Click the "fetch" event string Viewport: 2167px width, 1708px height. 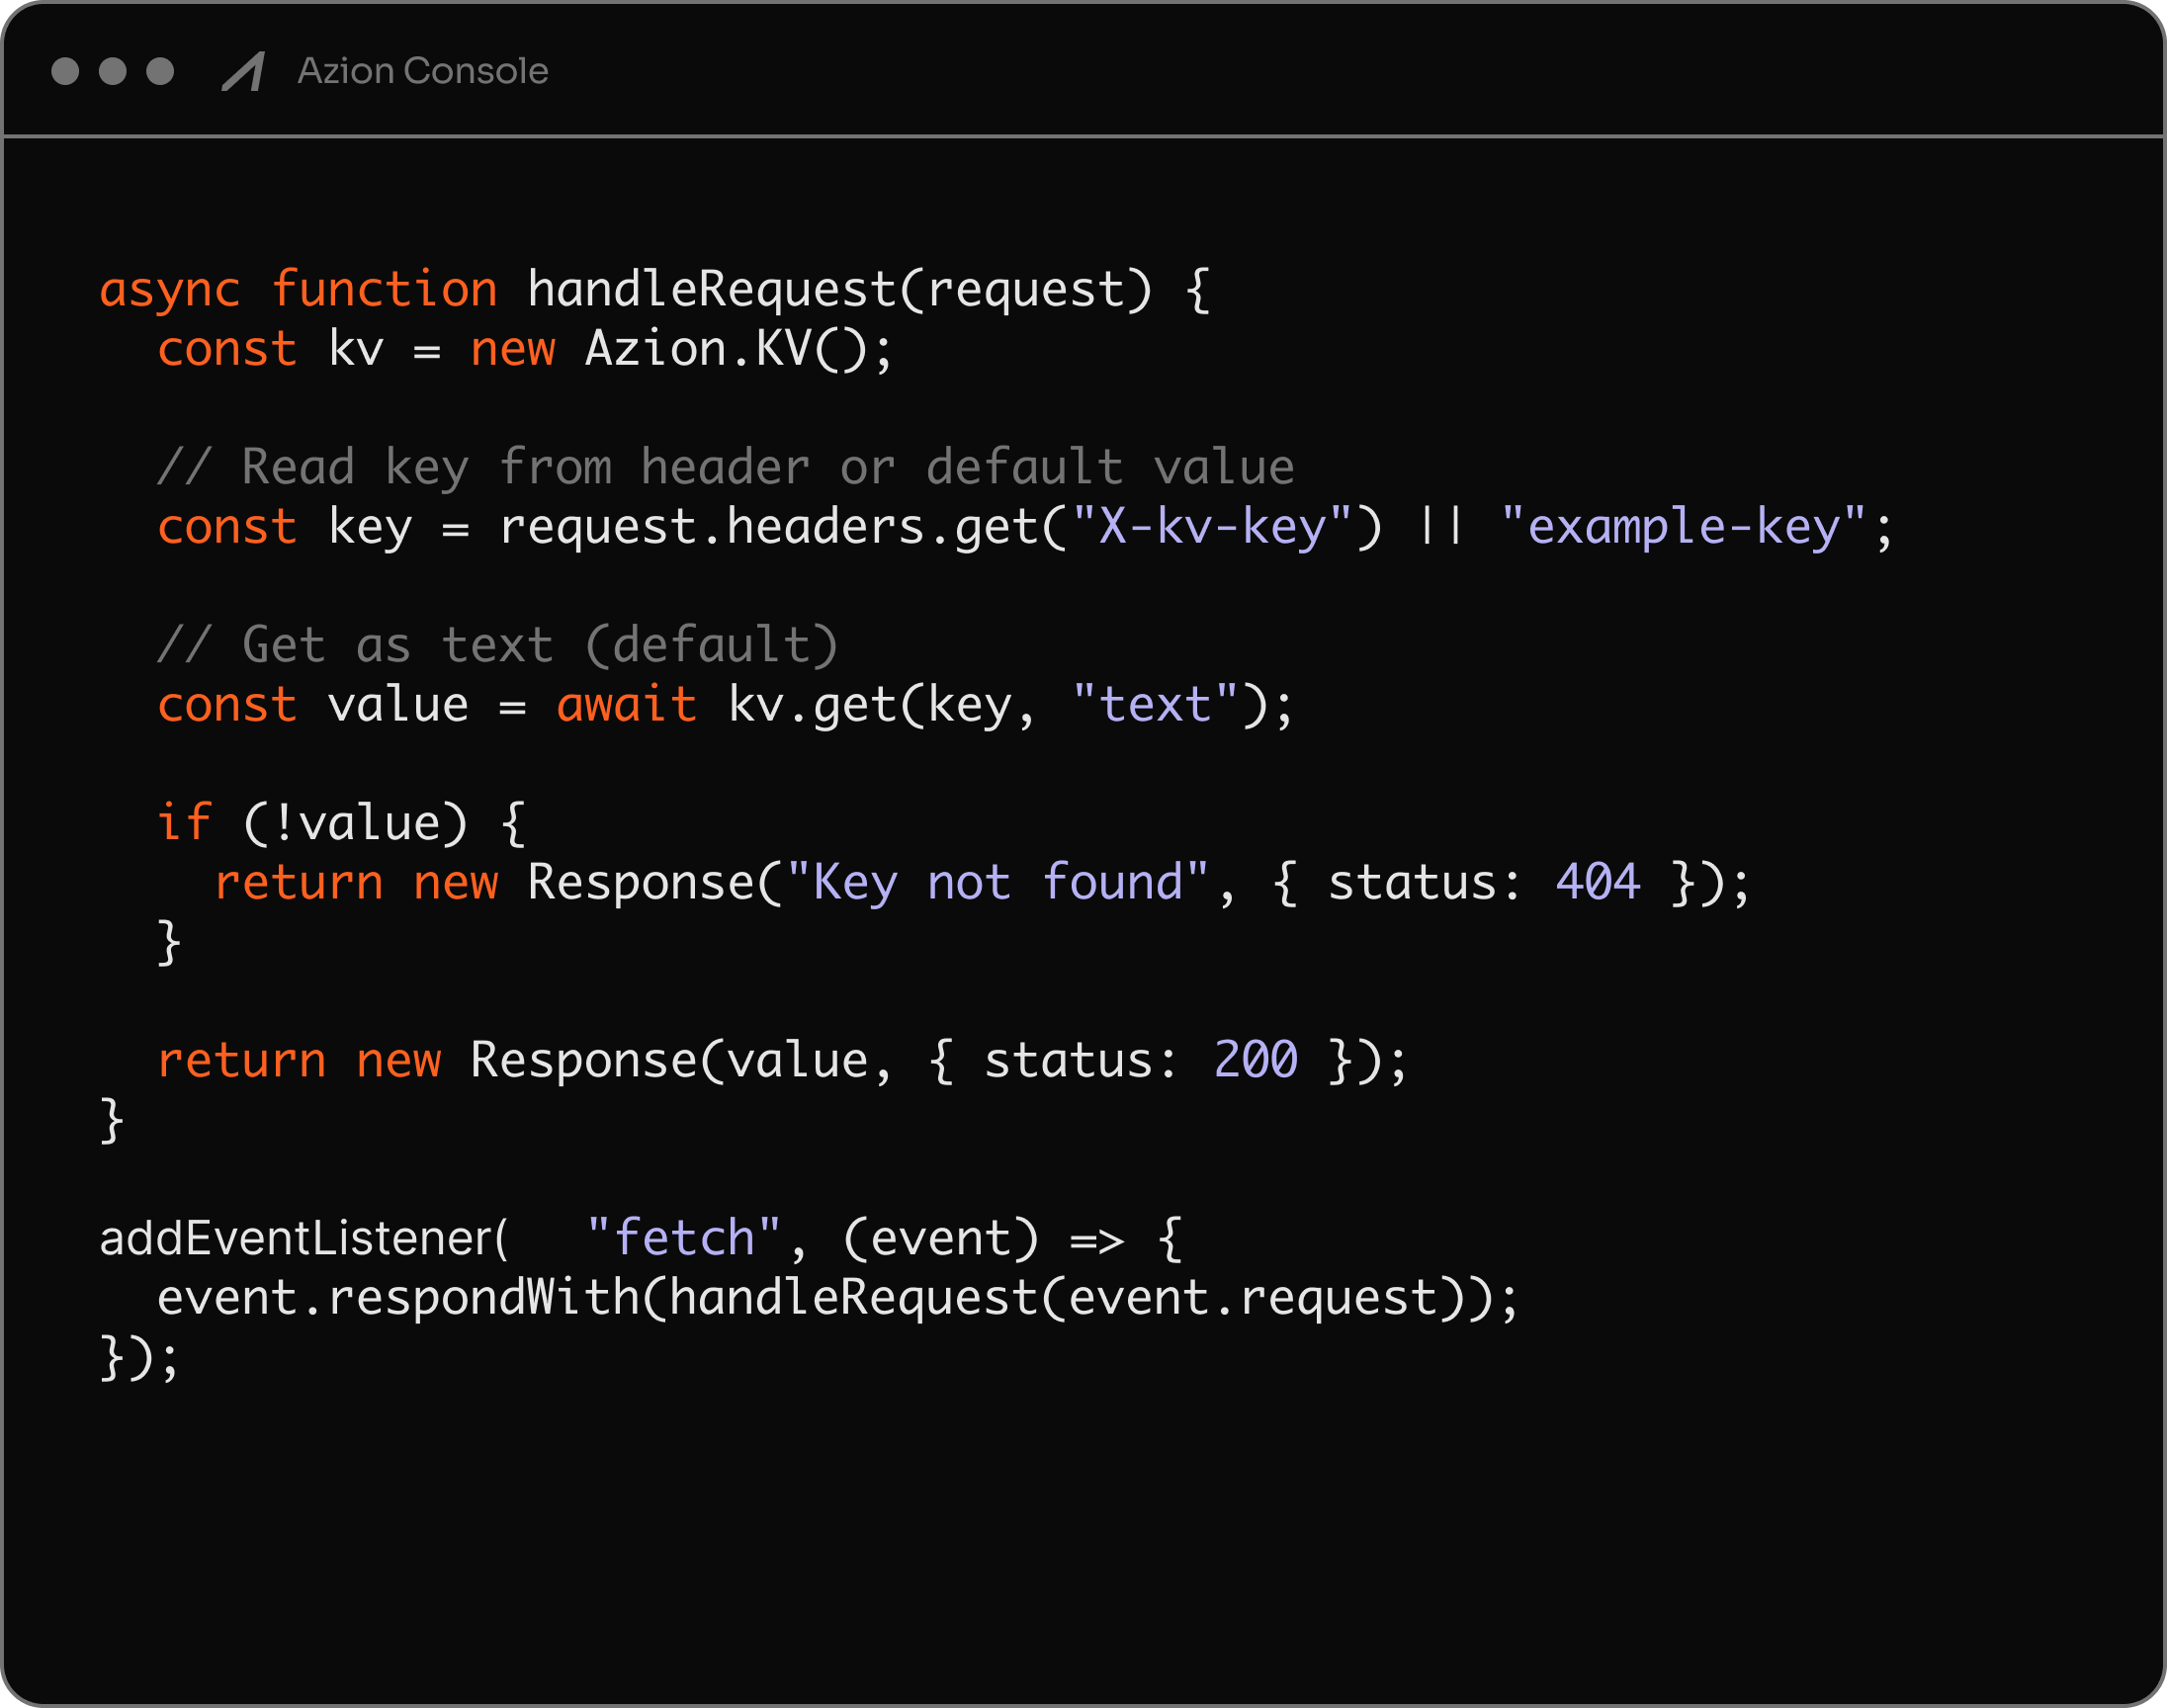click(x=683, y=1238)
